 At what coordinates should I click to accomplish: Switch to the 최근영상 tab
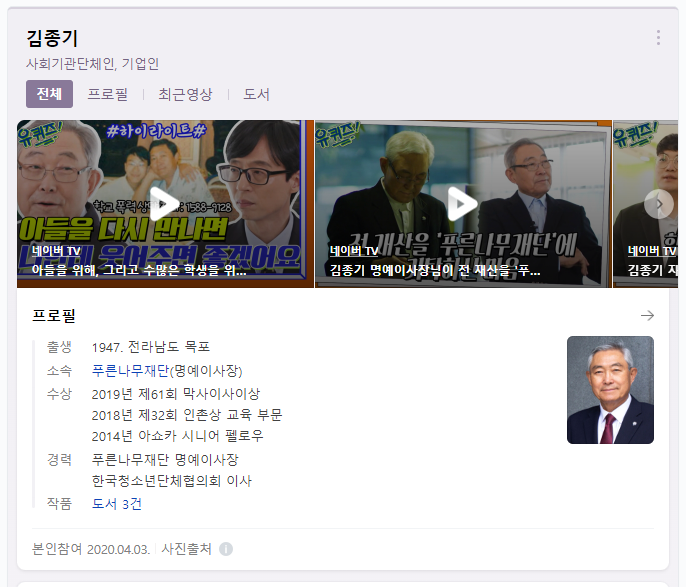click(185, 94)
